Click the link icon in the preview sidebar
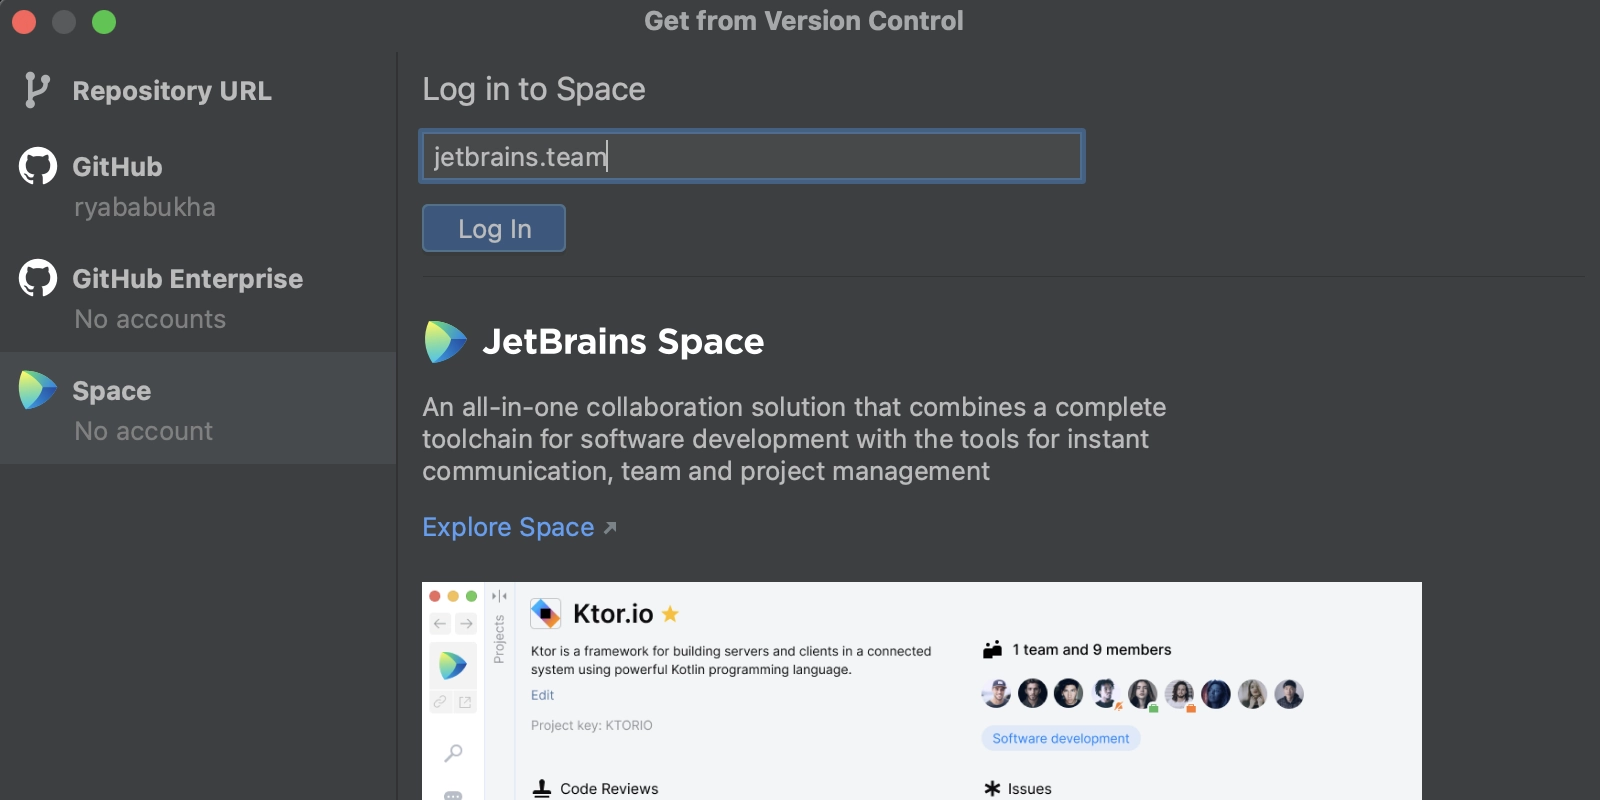Viewport: 1600px width, 800px height. pyautogui.click(x=440, y=702)
